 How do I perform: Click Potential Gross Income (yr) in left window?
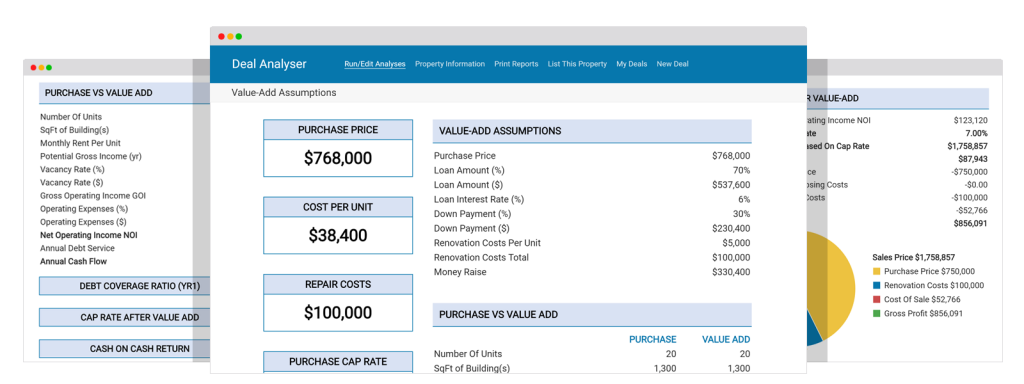pos(91,156)
